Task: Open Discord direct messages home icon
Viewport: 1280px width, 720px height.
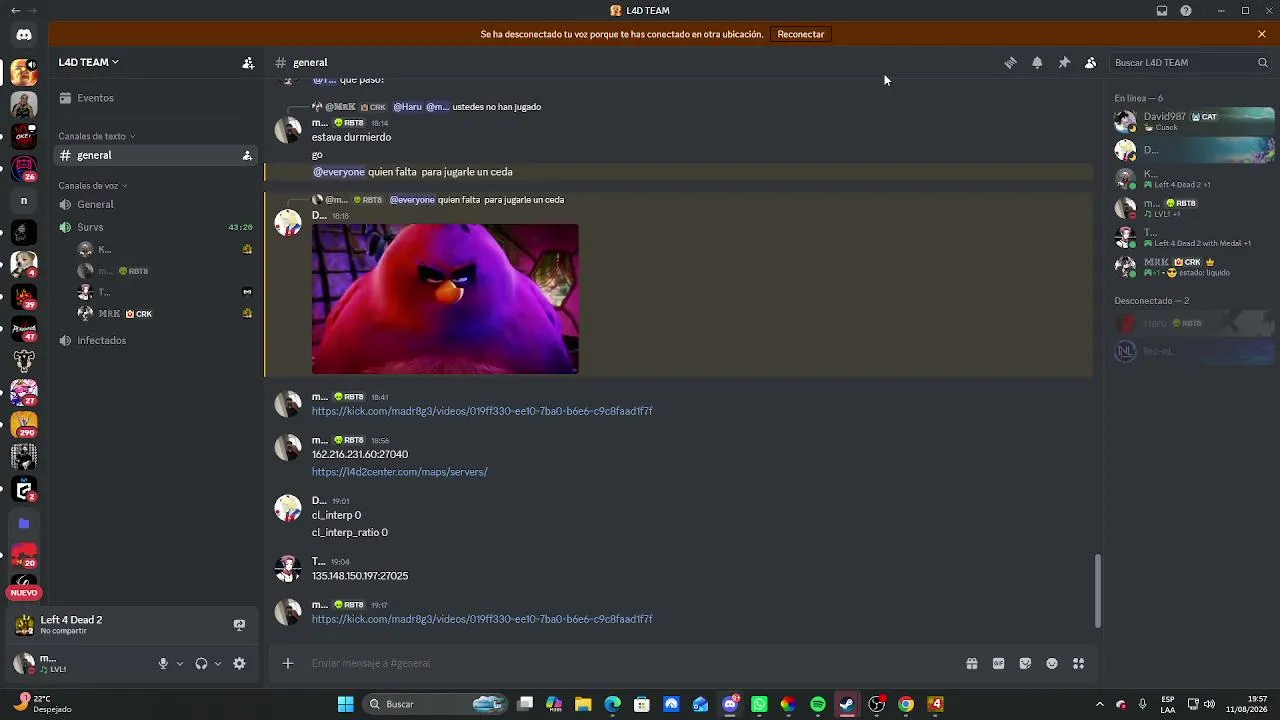Action: [24, 35]
